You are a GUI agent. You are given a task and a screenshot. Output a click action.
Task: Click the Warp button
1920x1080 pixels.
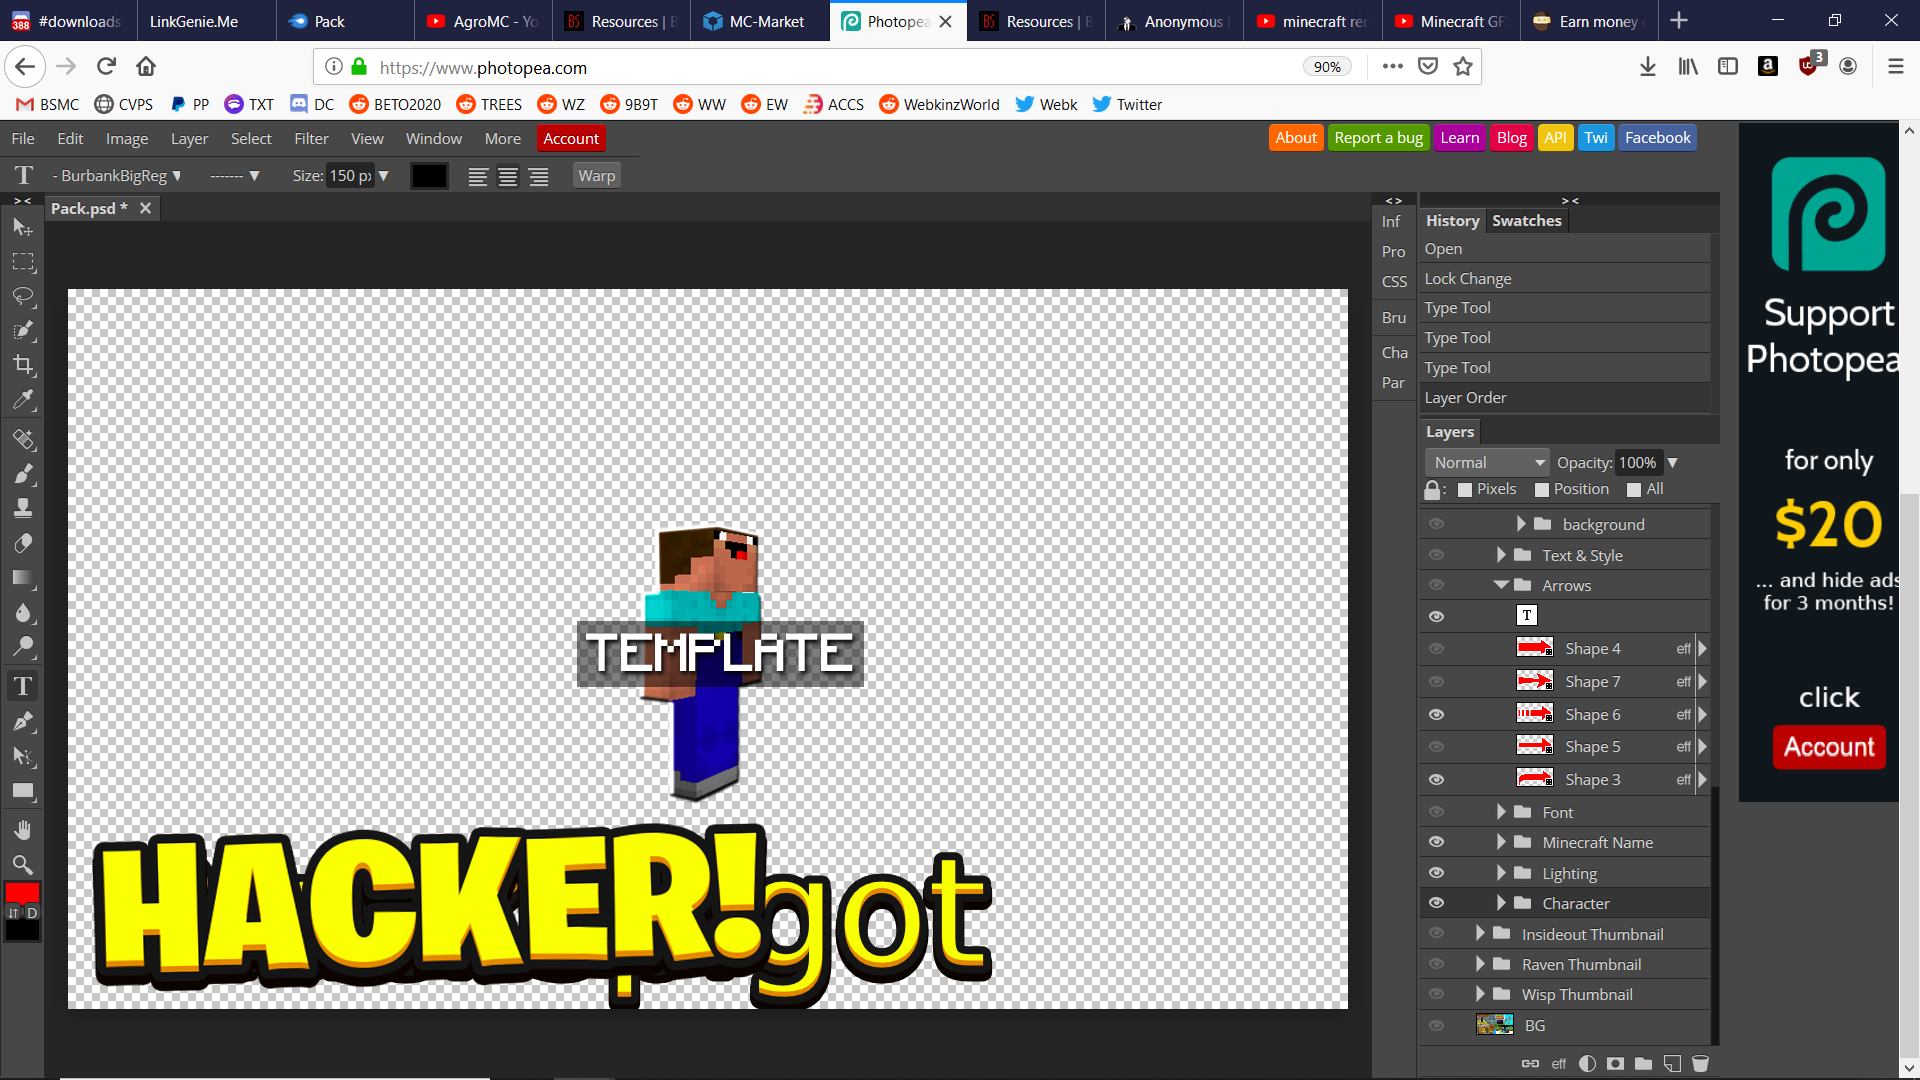pyautogui.click(x=597, y=176)
